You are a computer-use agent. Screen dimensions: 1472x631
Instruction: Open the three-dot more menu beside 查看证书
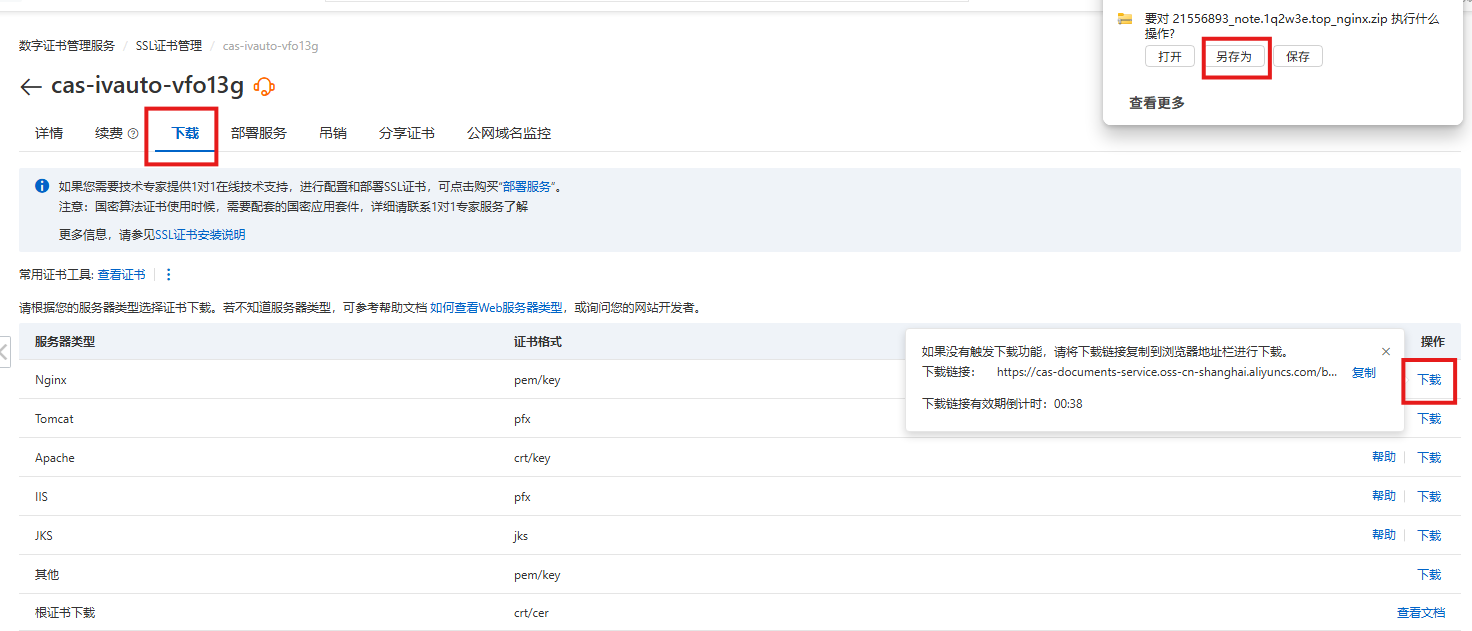[x=168, y=274]
